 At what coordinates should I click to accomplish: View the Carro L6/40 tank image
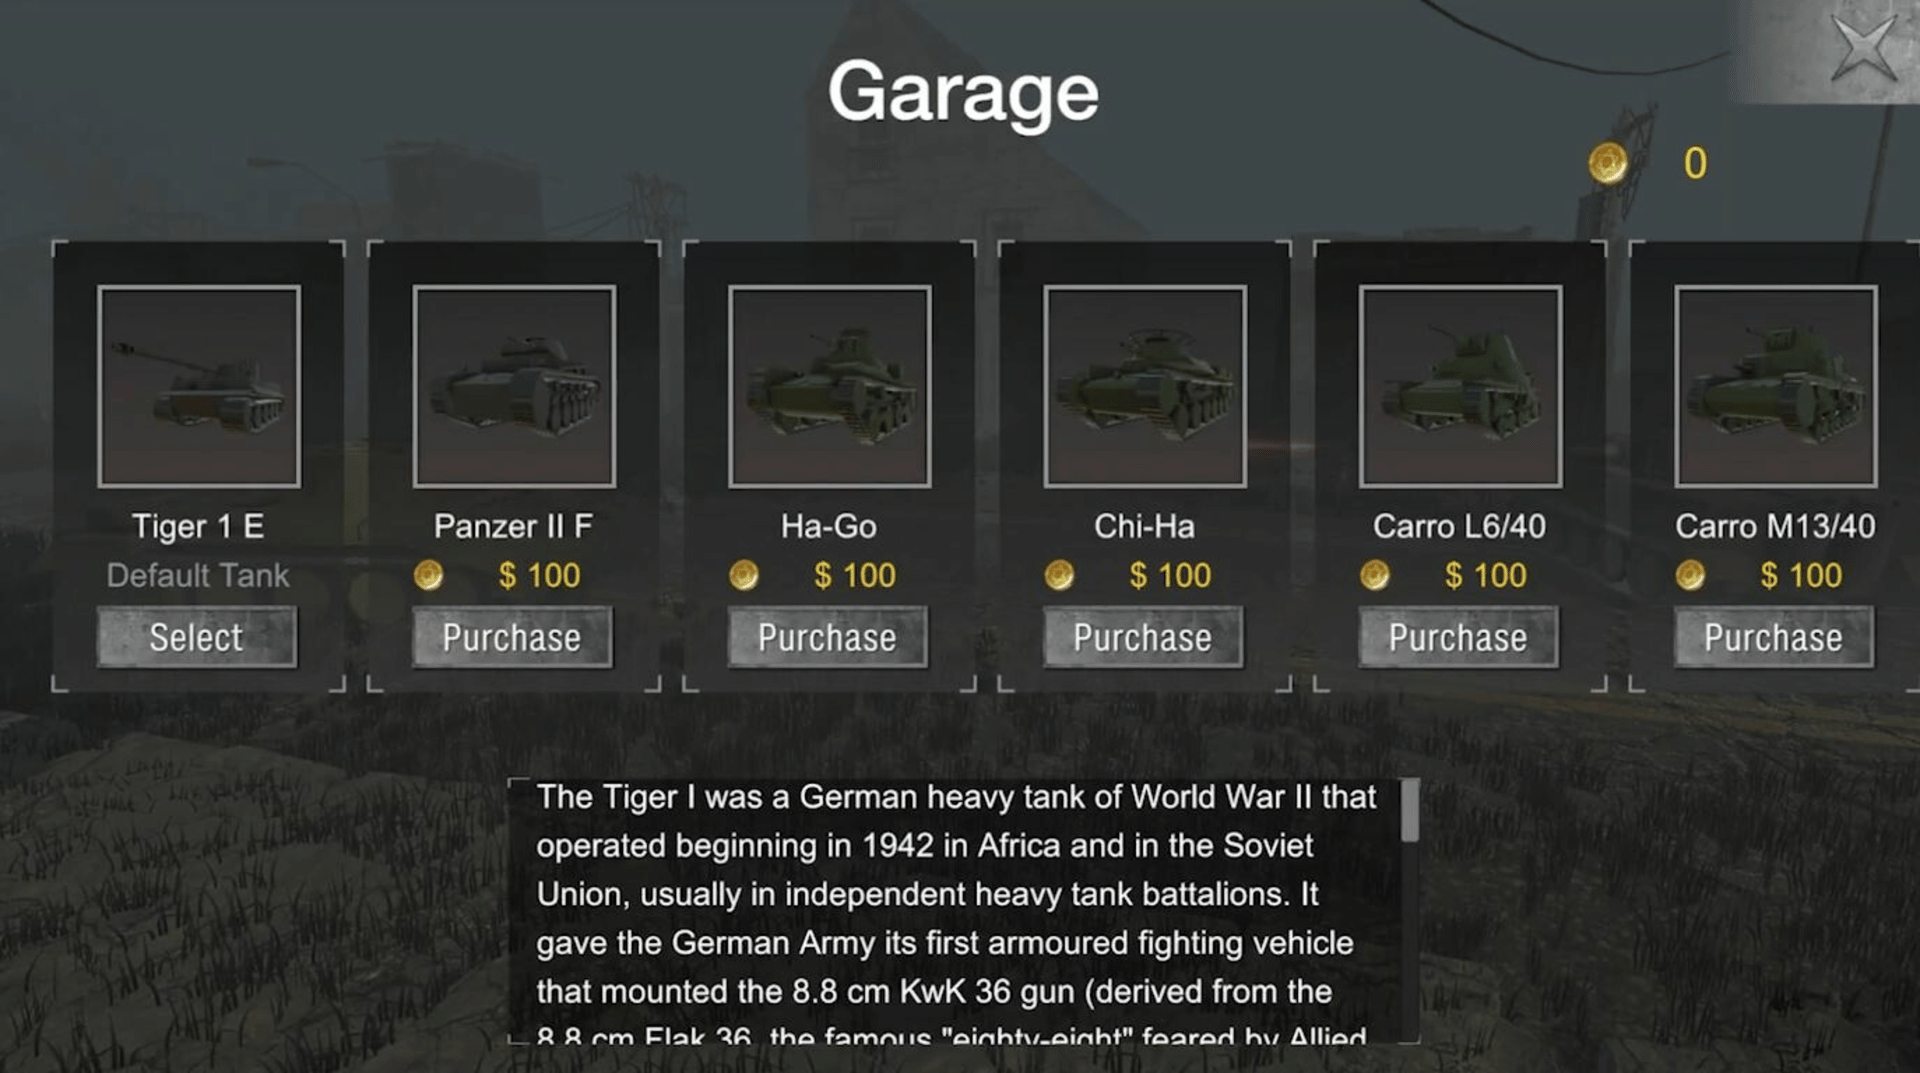click(x=1460, y=387)
